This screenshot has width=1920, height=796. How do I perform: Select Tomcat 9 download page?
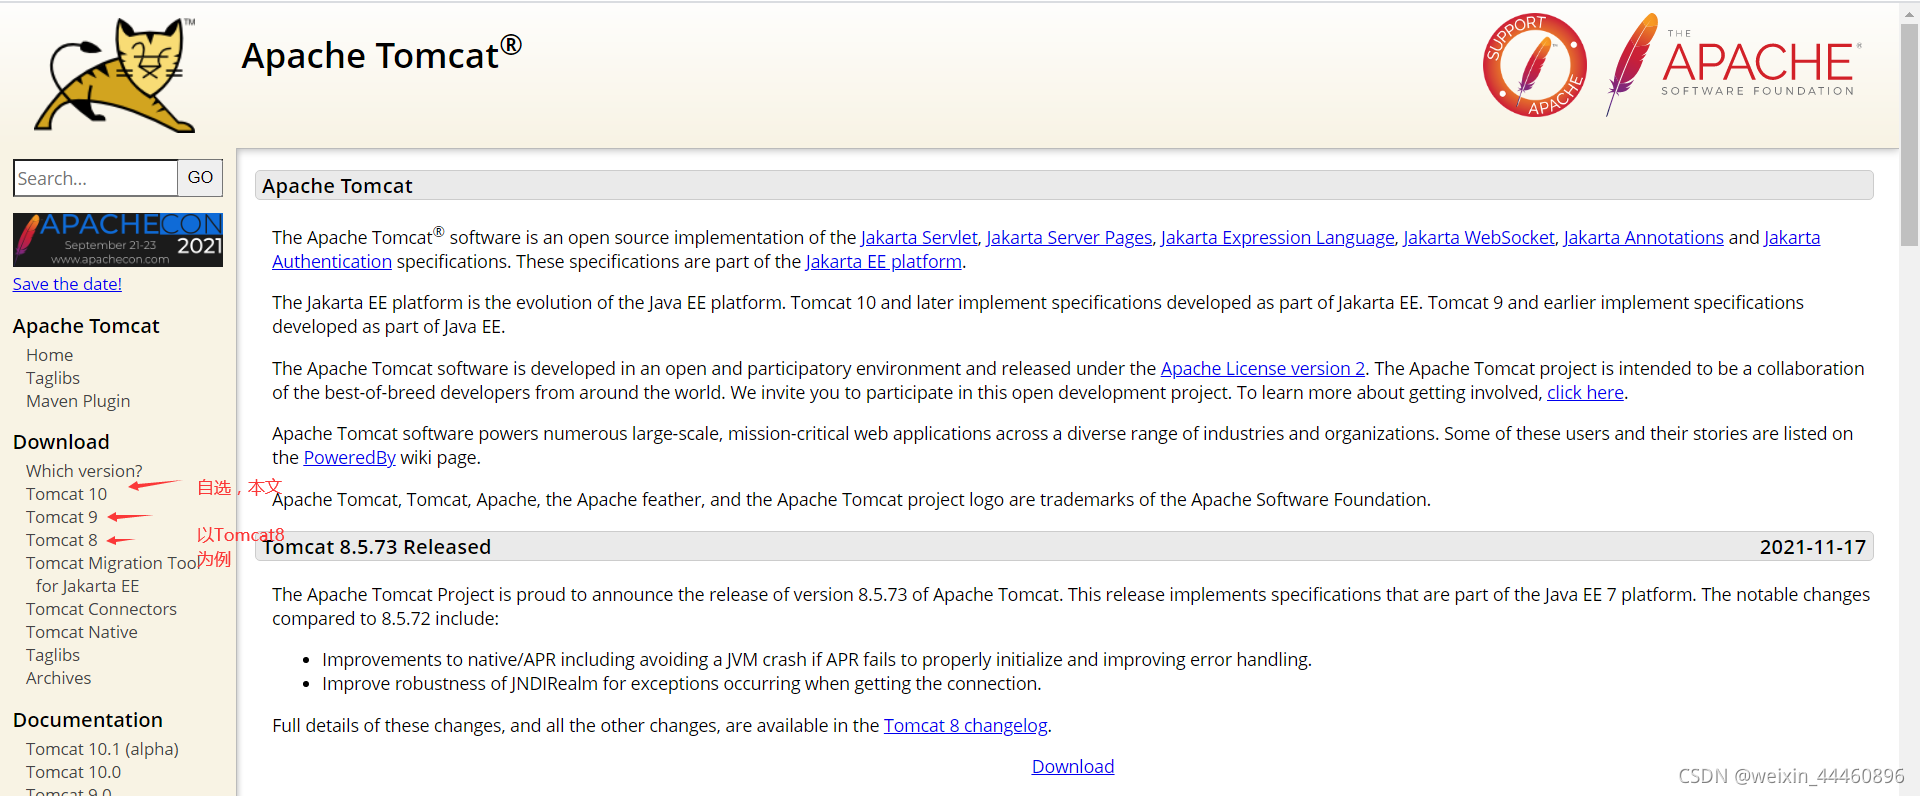(62, 517)
